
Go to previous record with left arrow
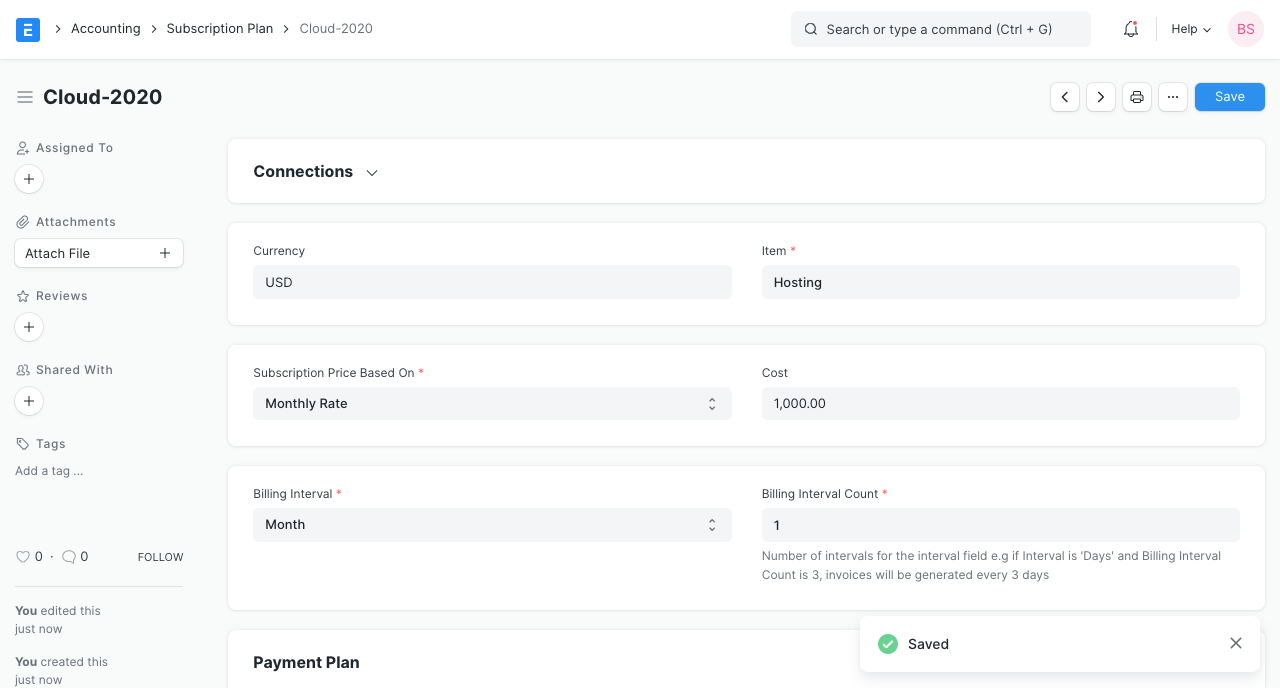(1064, 96)
